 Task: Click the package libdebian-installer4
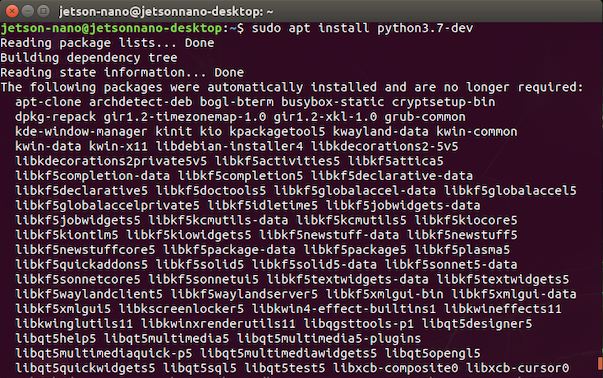(229, 146)
